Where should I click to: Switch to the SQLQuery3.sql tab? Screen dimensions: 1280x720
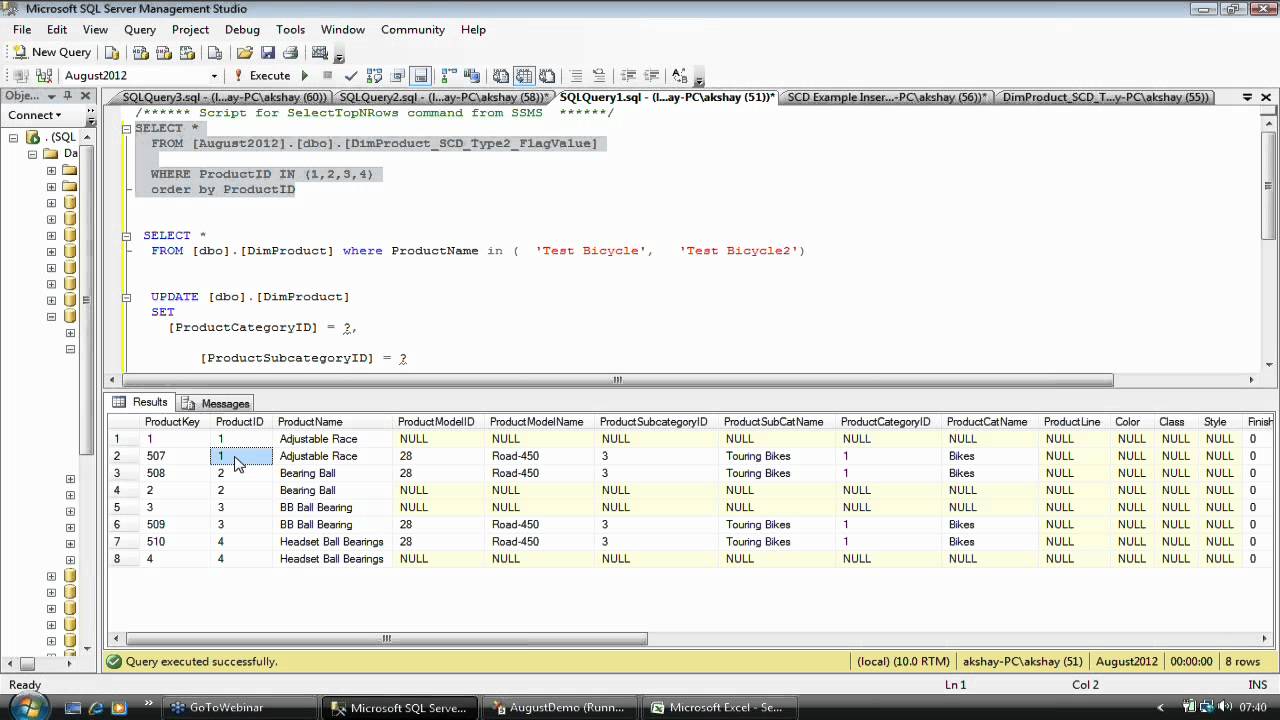pyautogui.click(x=224, y=97)
